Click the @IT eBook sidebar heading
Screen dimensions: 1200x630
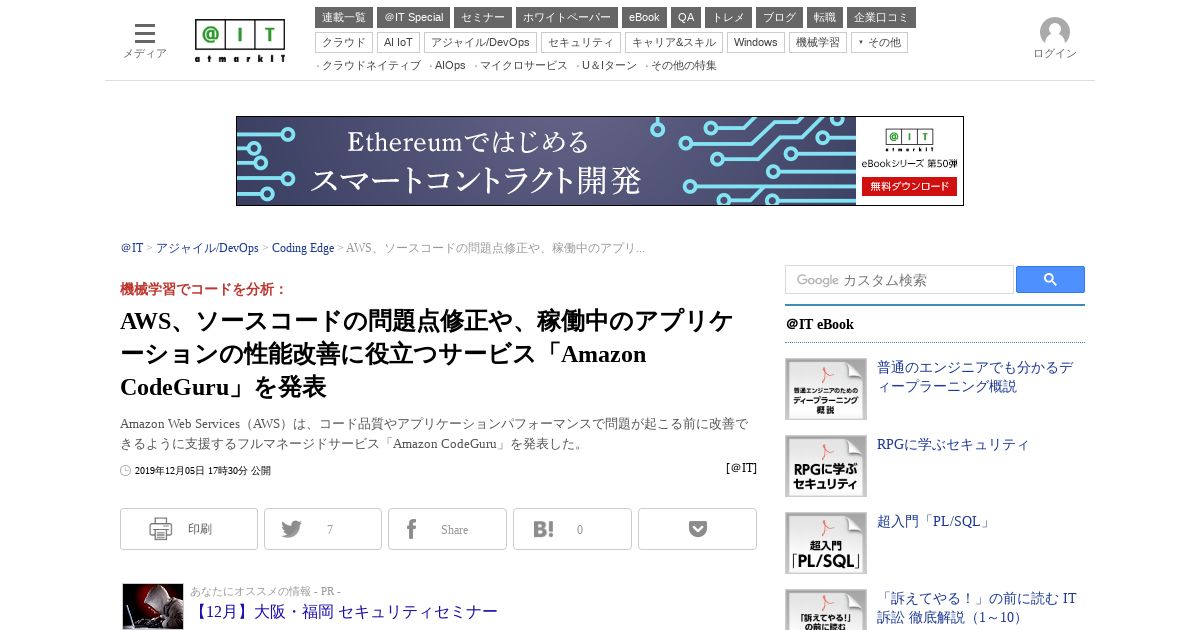[x=820, y=324]
